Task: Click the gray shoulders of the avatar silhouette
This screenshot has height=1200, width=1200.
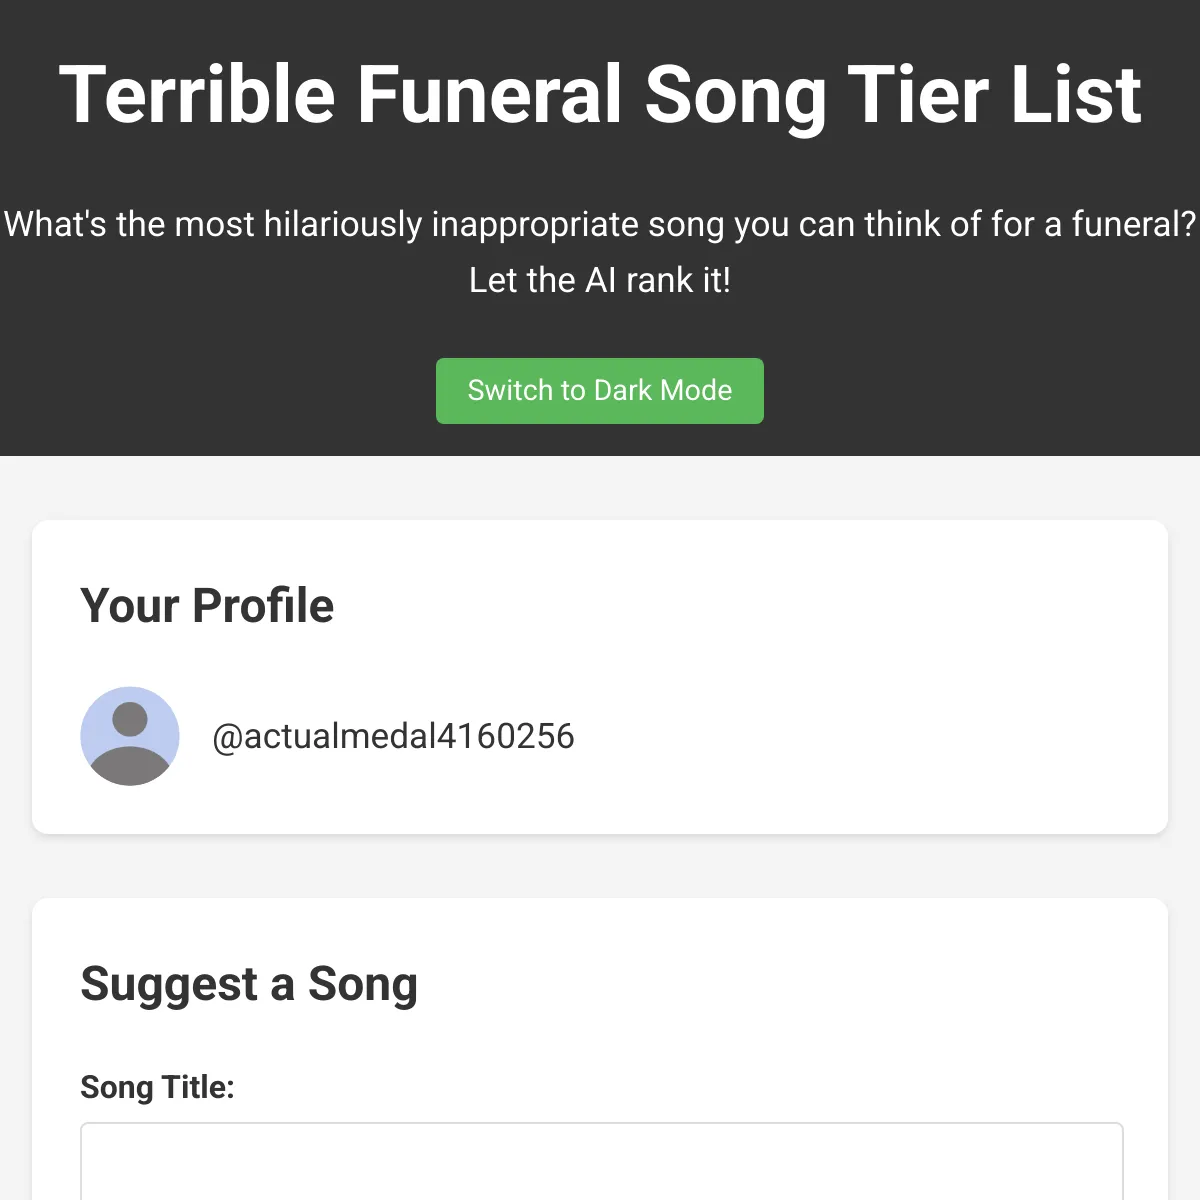Action: [130, 766]
